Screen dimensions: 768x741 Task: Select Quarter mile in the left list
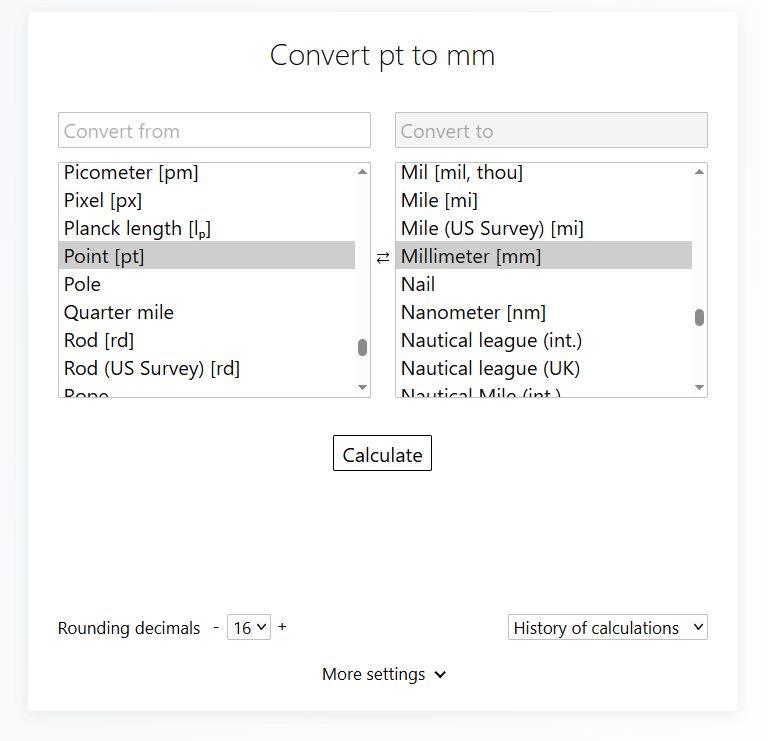(x=119, y=313)
